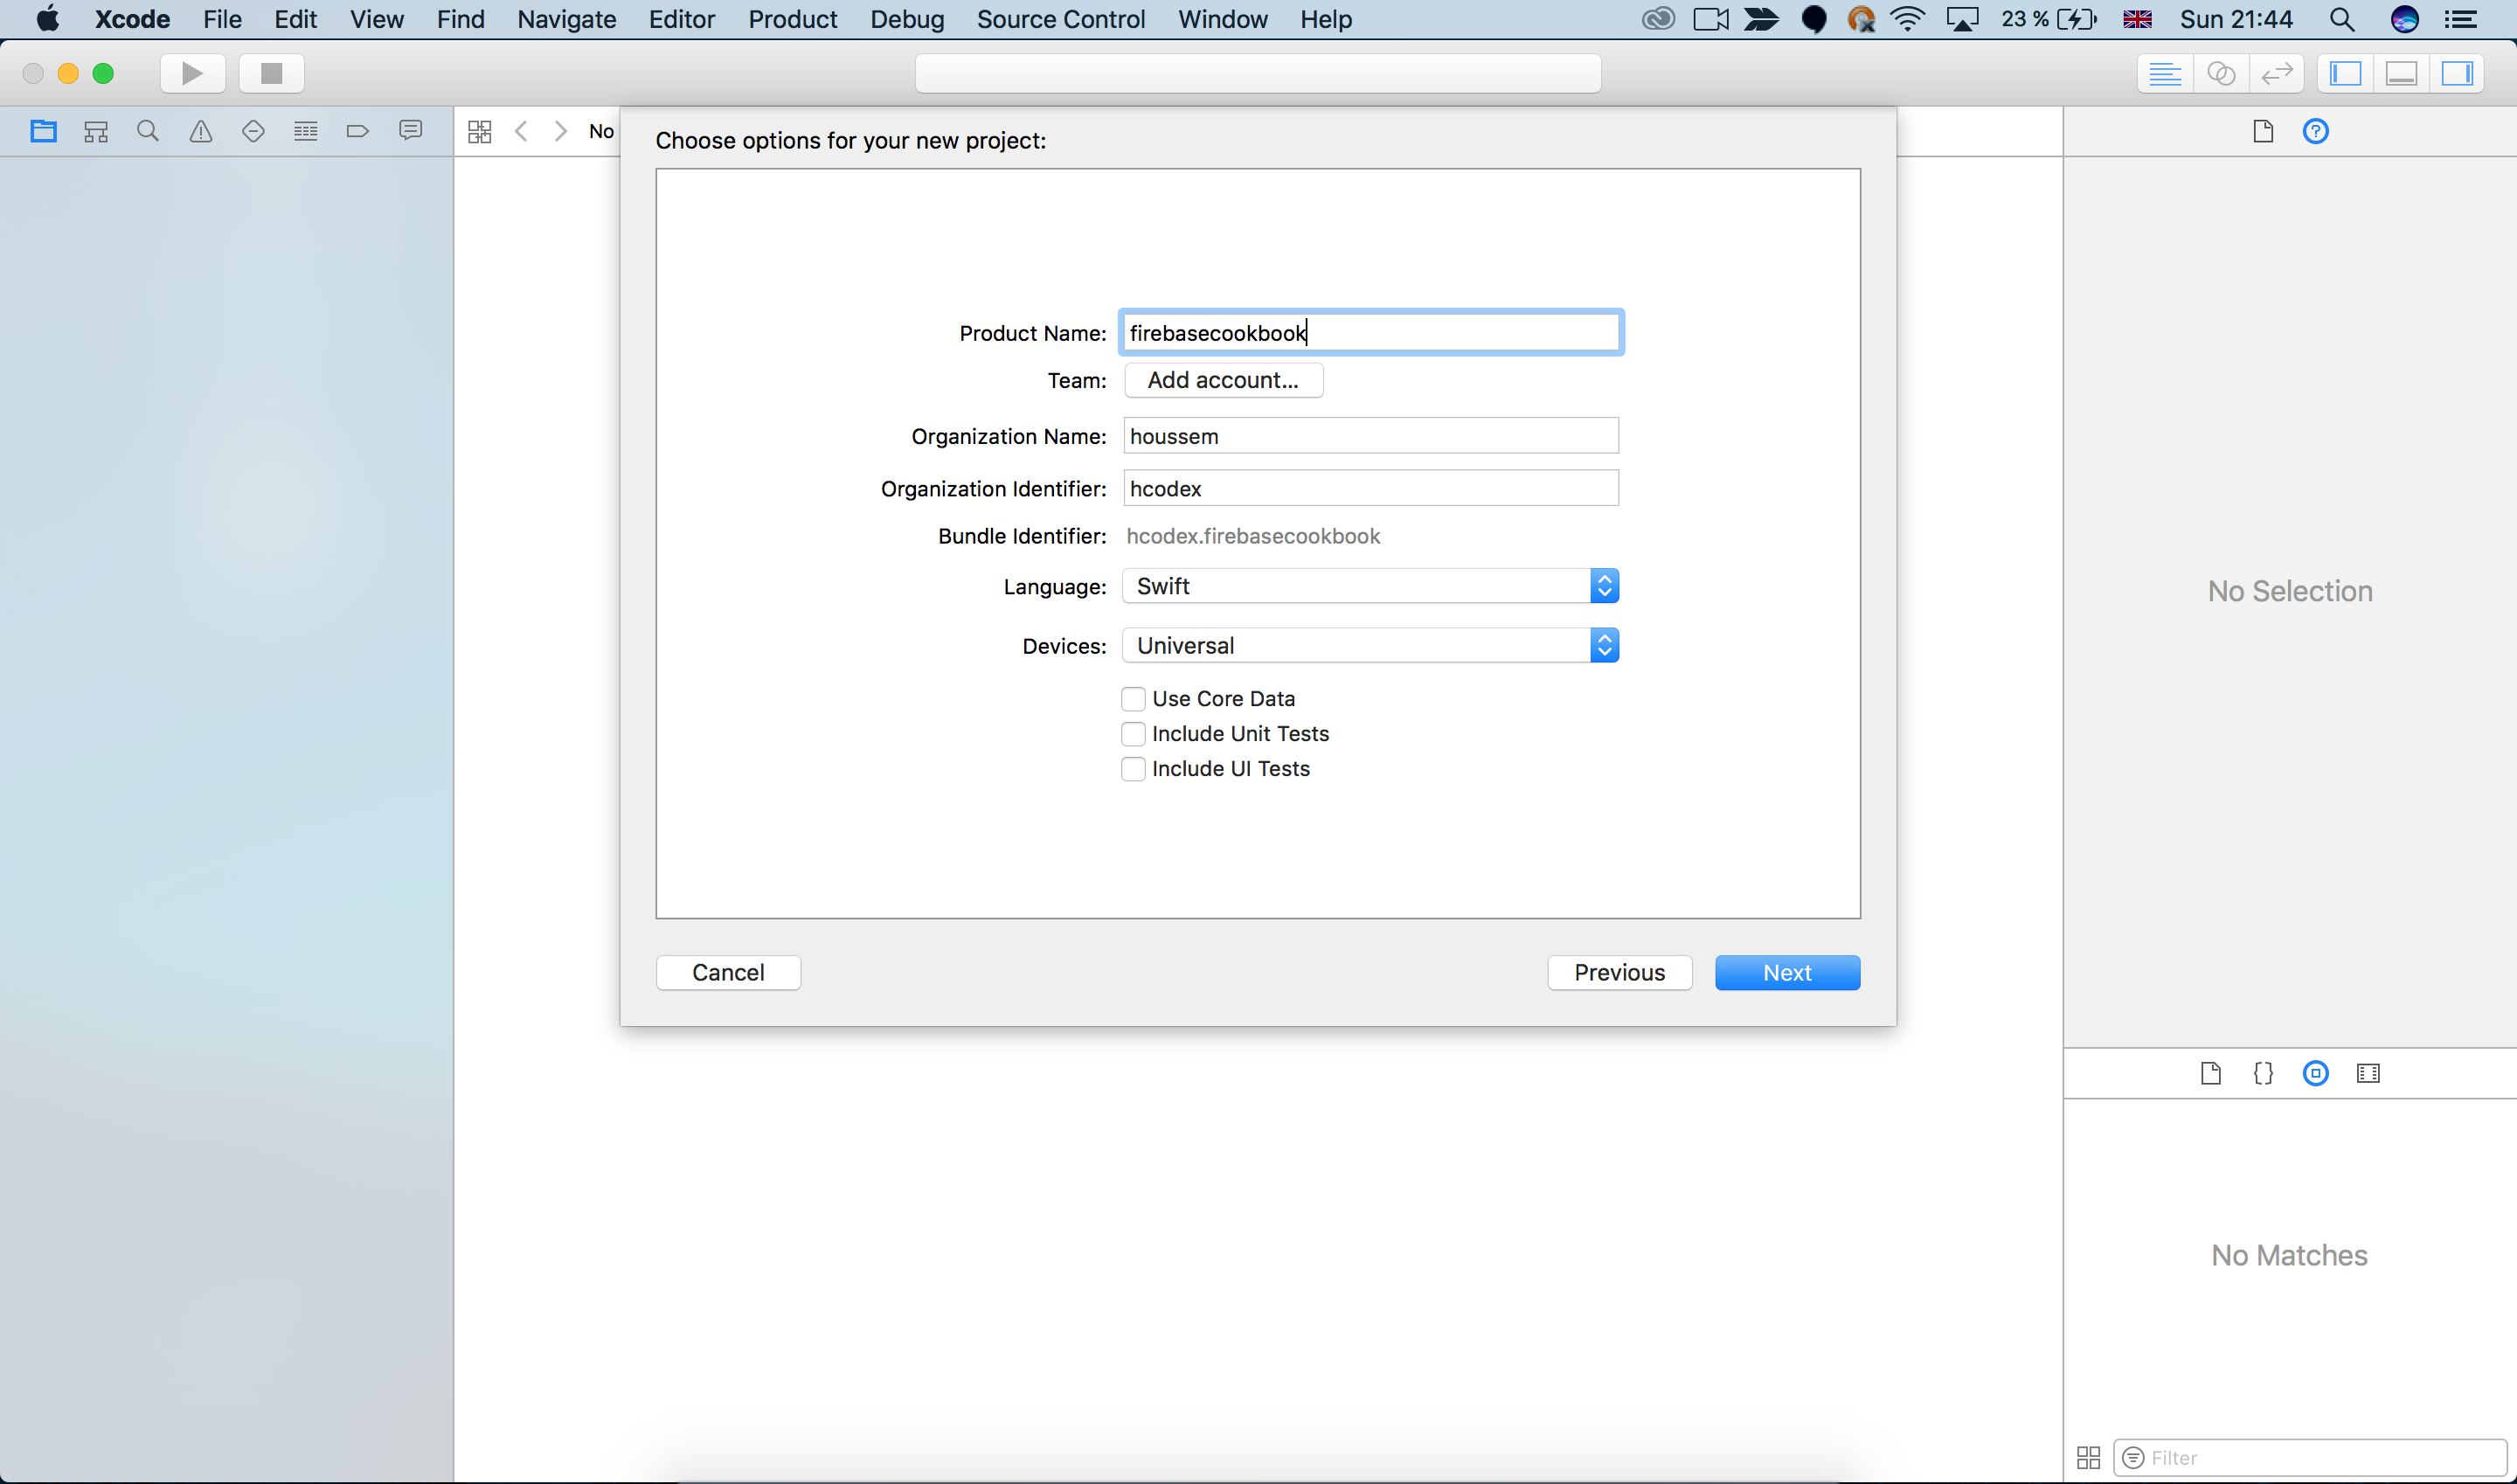The image size is (2517, 1484).
Task: Go forward in editor history
Action: (x=561, y=131)
